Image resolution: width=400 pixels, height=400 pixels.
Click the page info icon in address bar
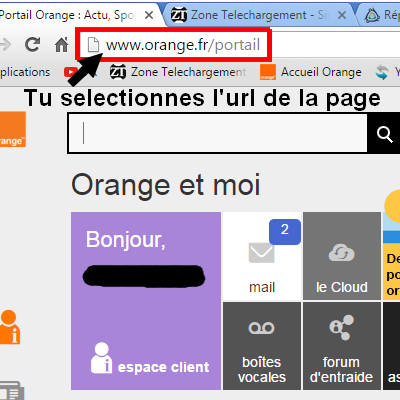click(x=93, y=45)
